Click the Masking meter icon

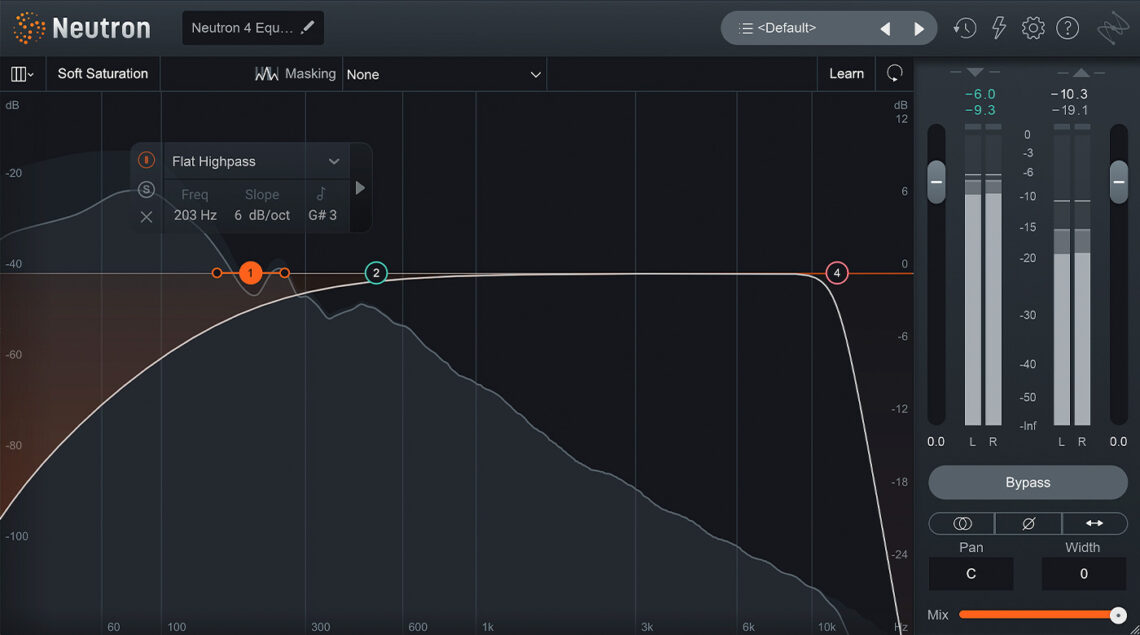[x=266, y=74]
